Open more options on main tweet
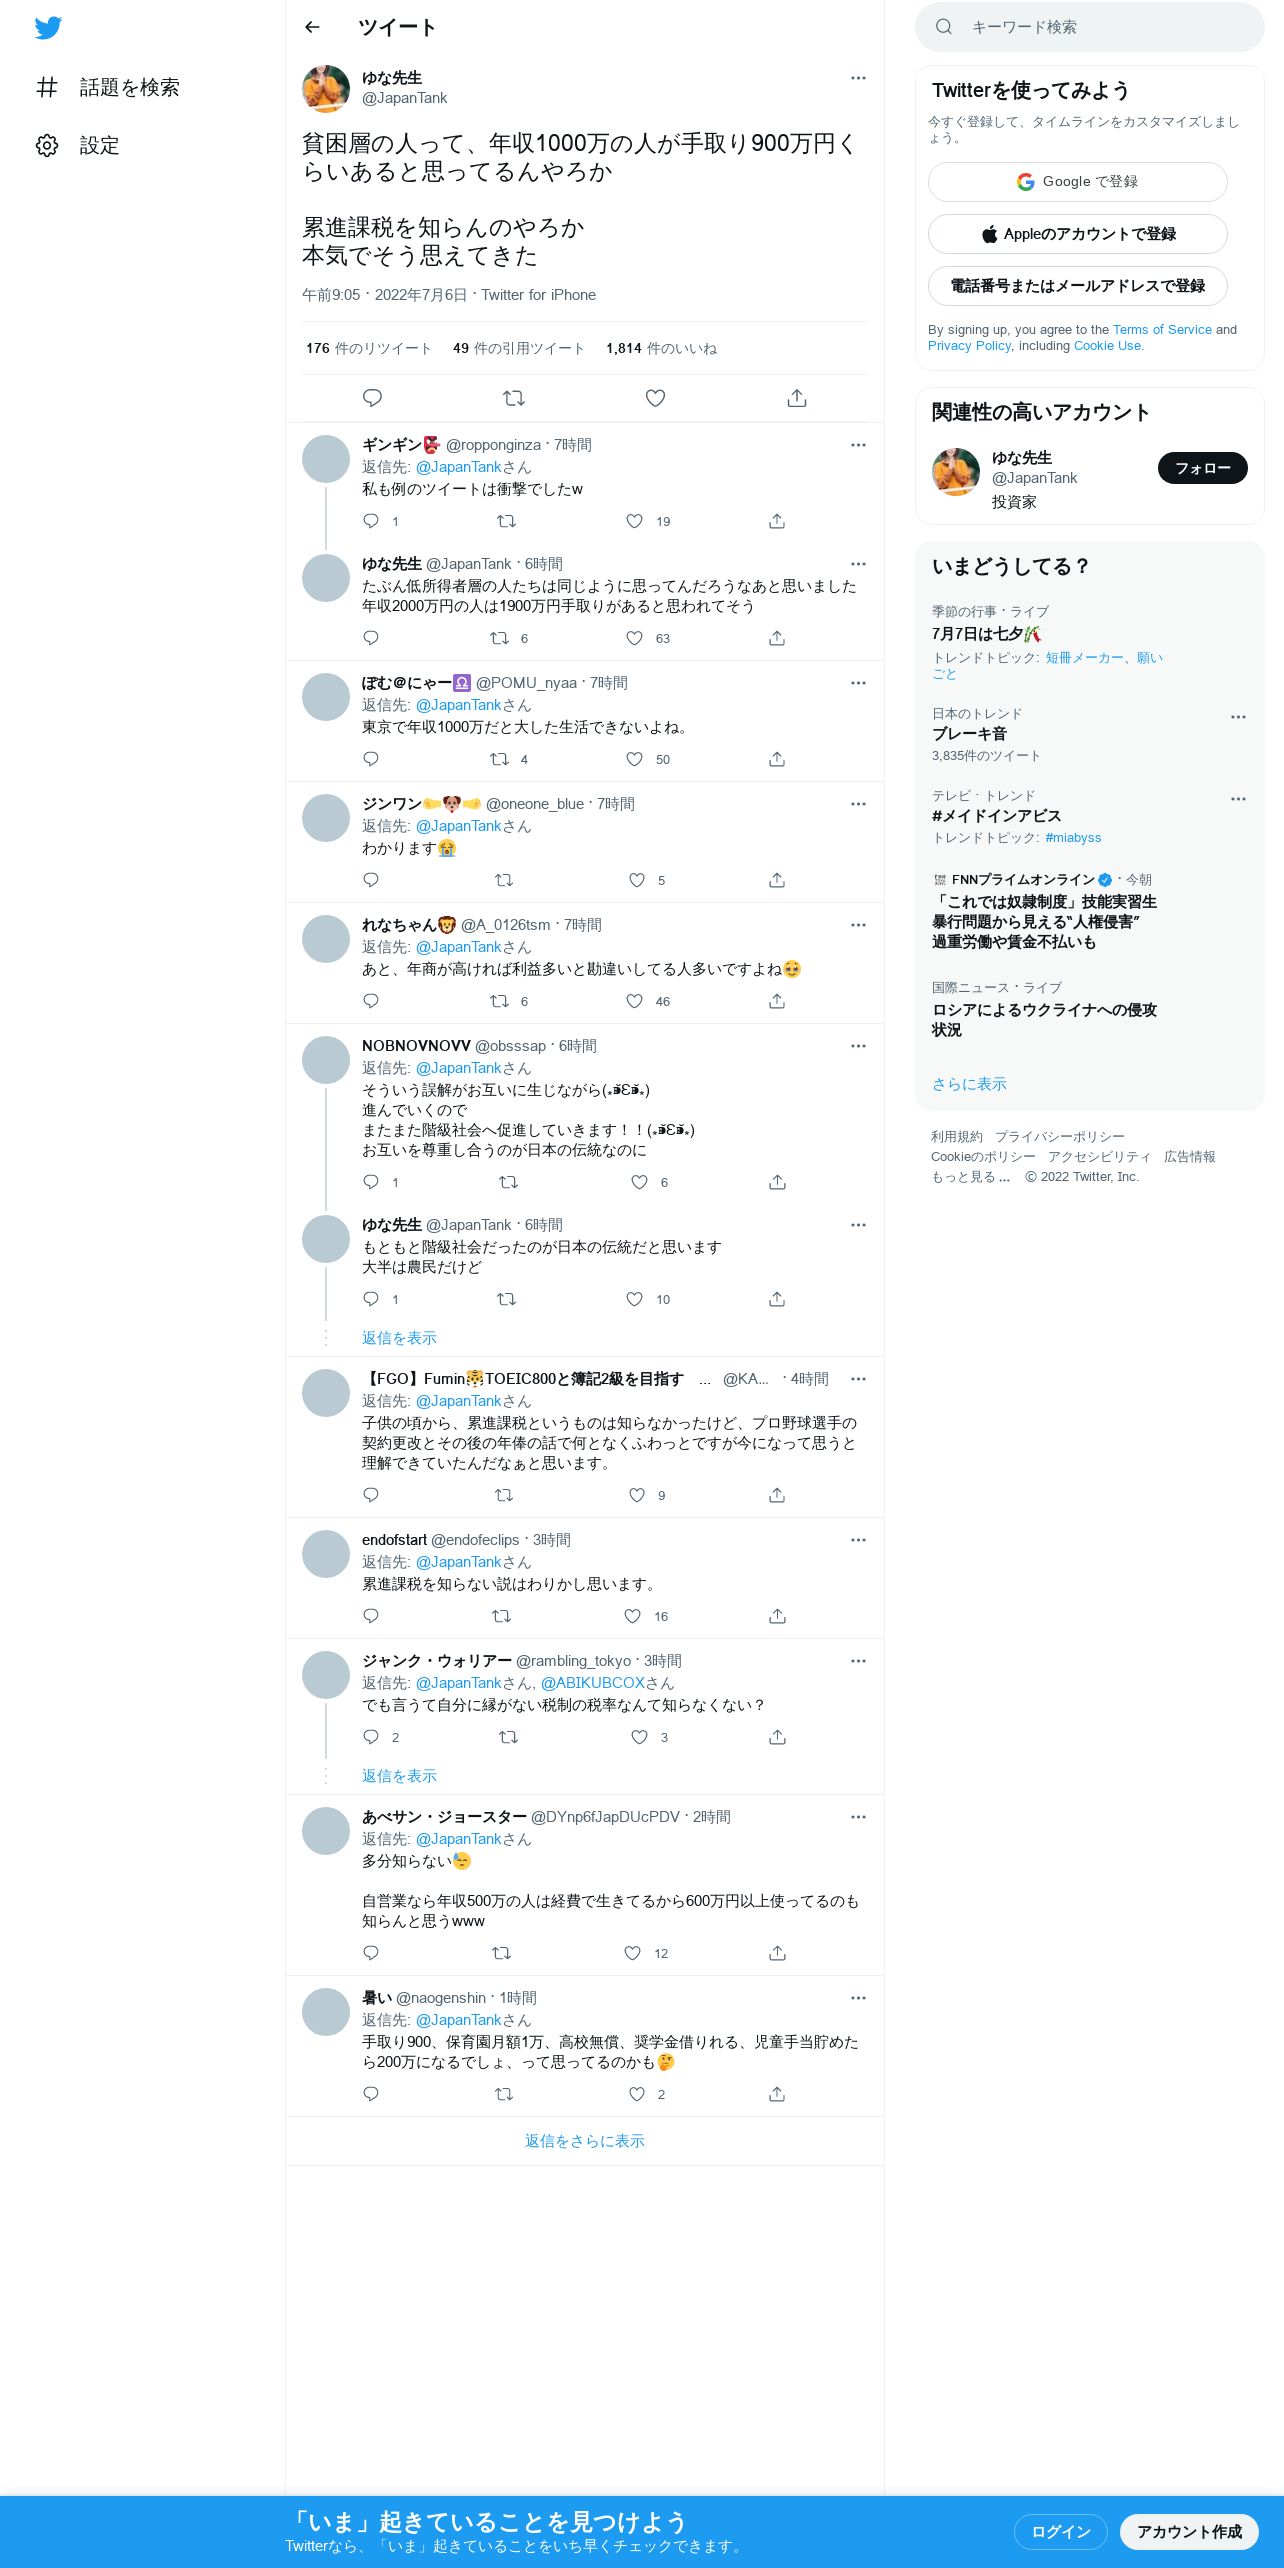 858,78
